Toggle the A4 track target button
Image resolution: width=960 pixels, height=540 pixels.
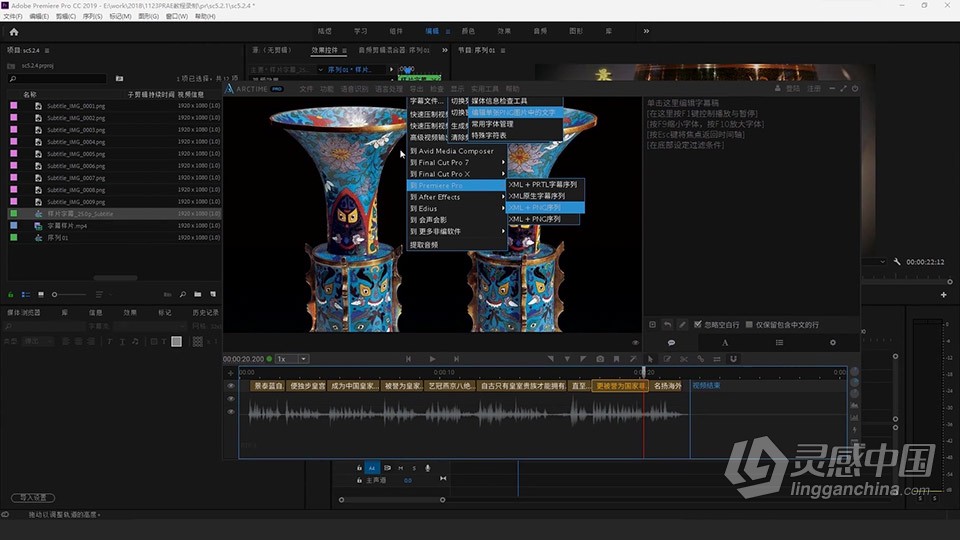pos(372,468)
